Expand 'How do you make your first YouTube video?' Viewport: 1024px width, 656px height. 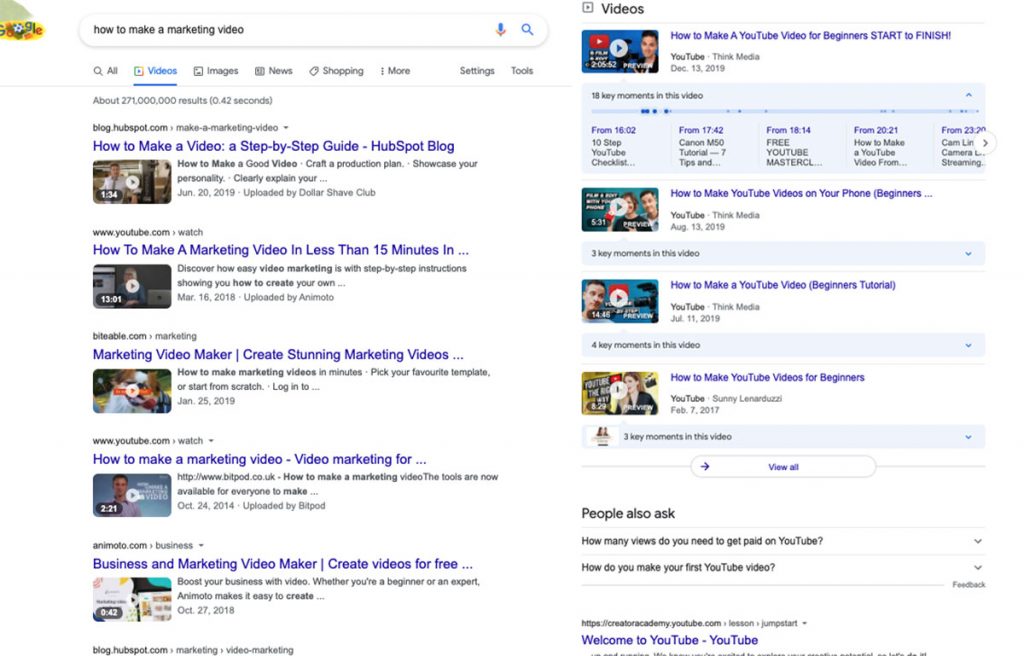pyautogui.click(x=783, y=567)
